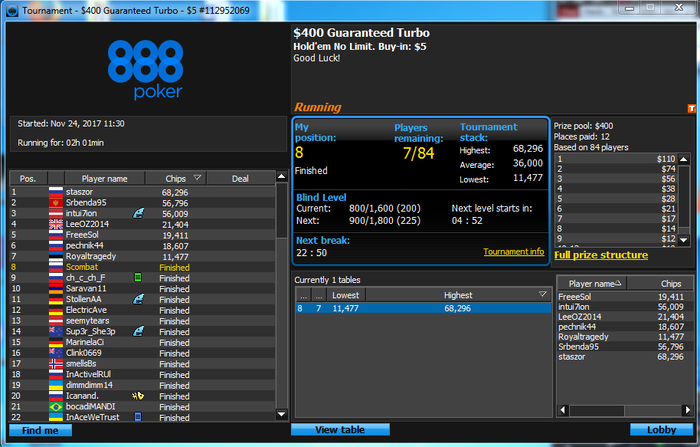
Task: Click the $74 second place prize row
Action: tap(616, 169)
